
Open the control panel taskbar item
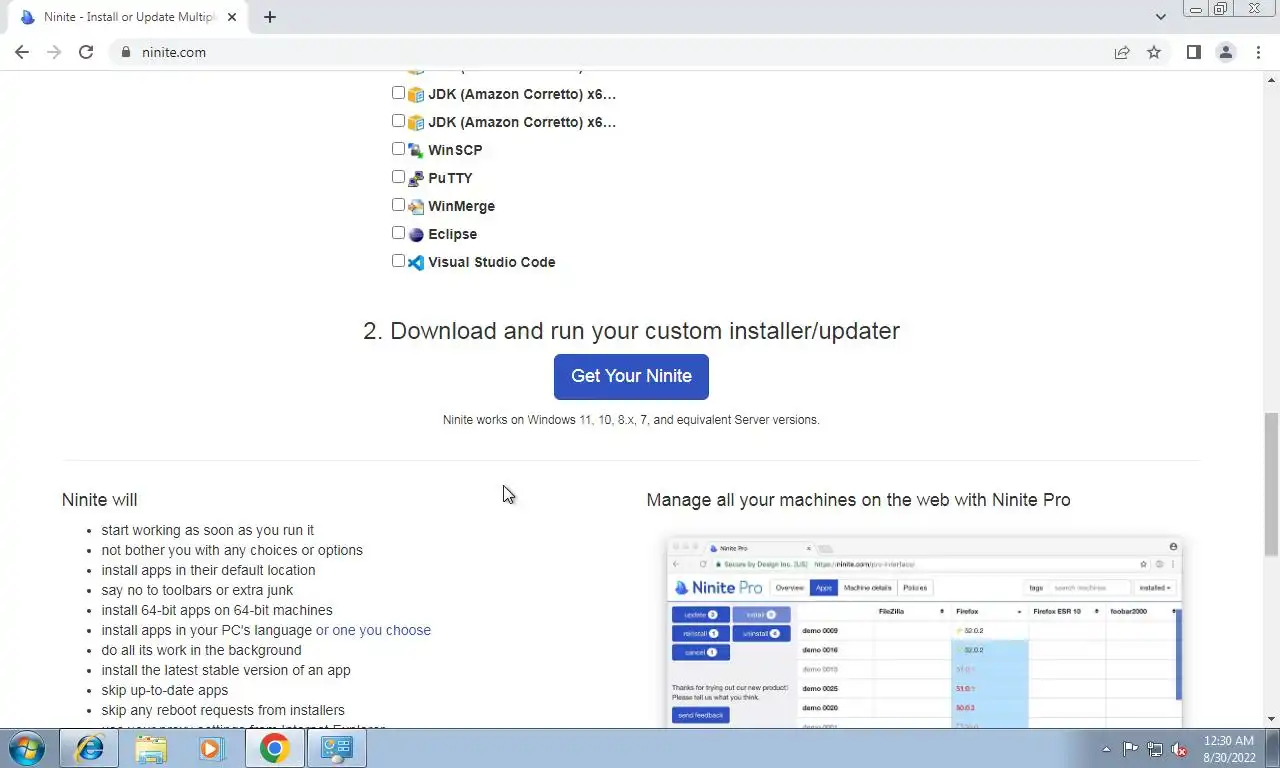tap(336, 748)
